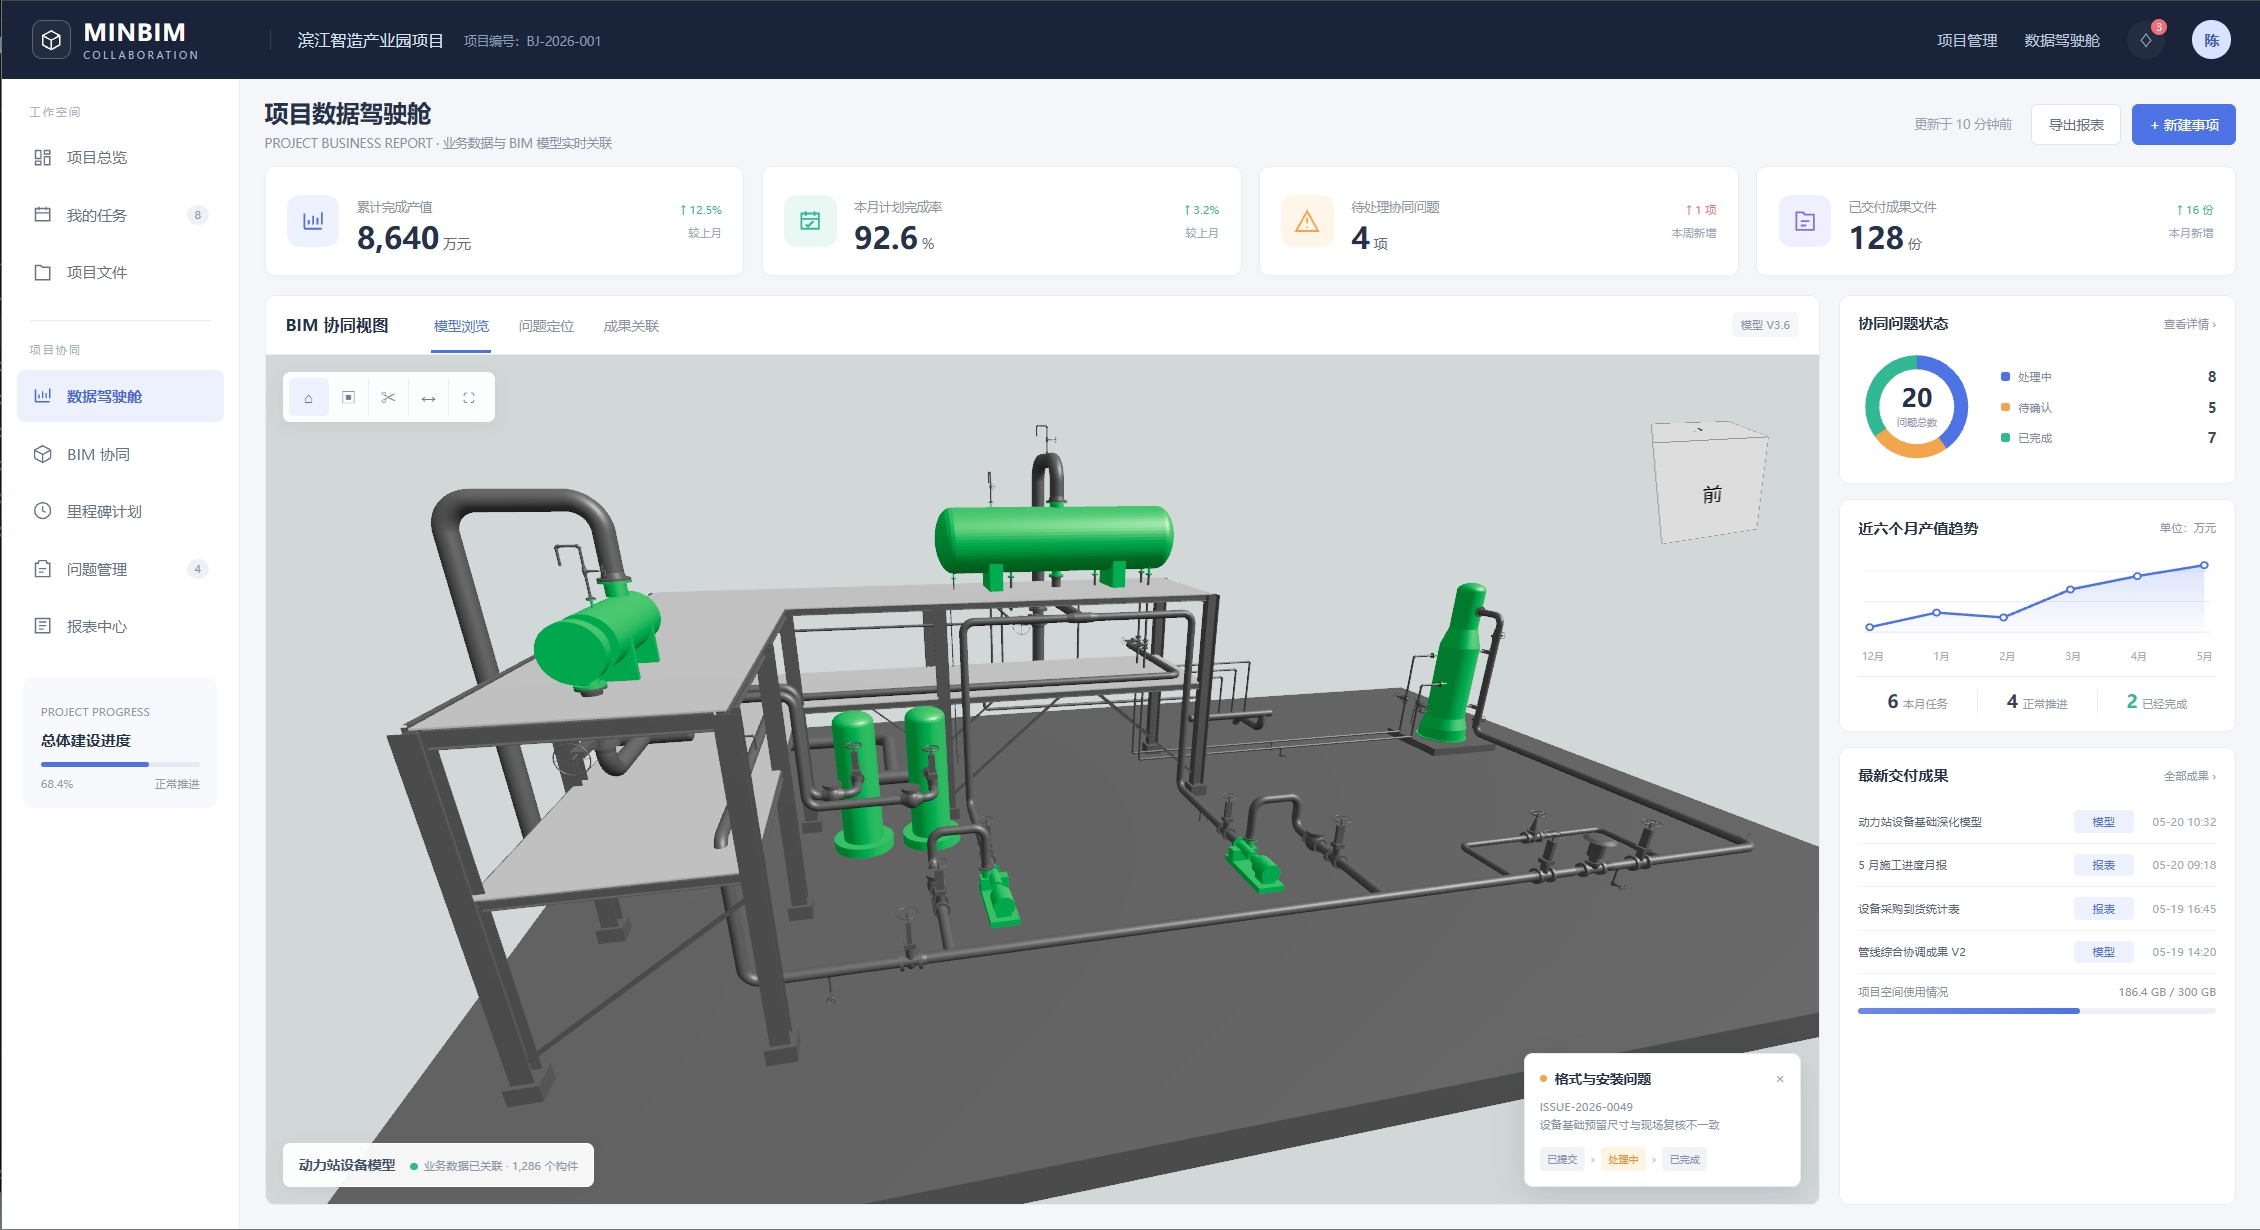Viewport: 2260px width, 1230px height.
Task: Click the 问题管理 badge showing 4
Action: [x=198, y=569]
